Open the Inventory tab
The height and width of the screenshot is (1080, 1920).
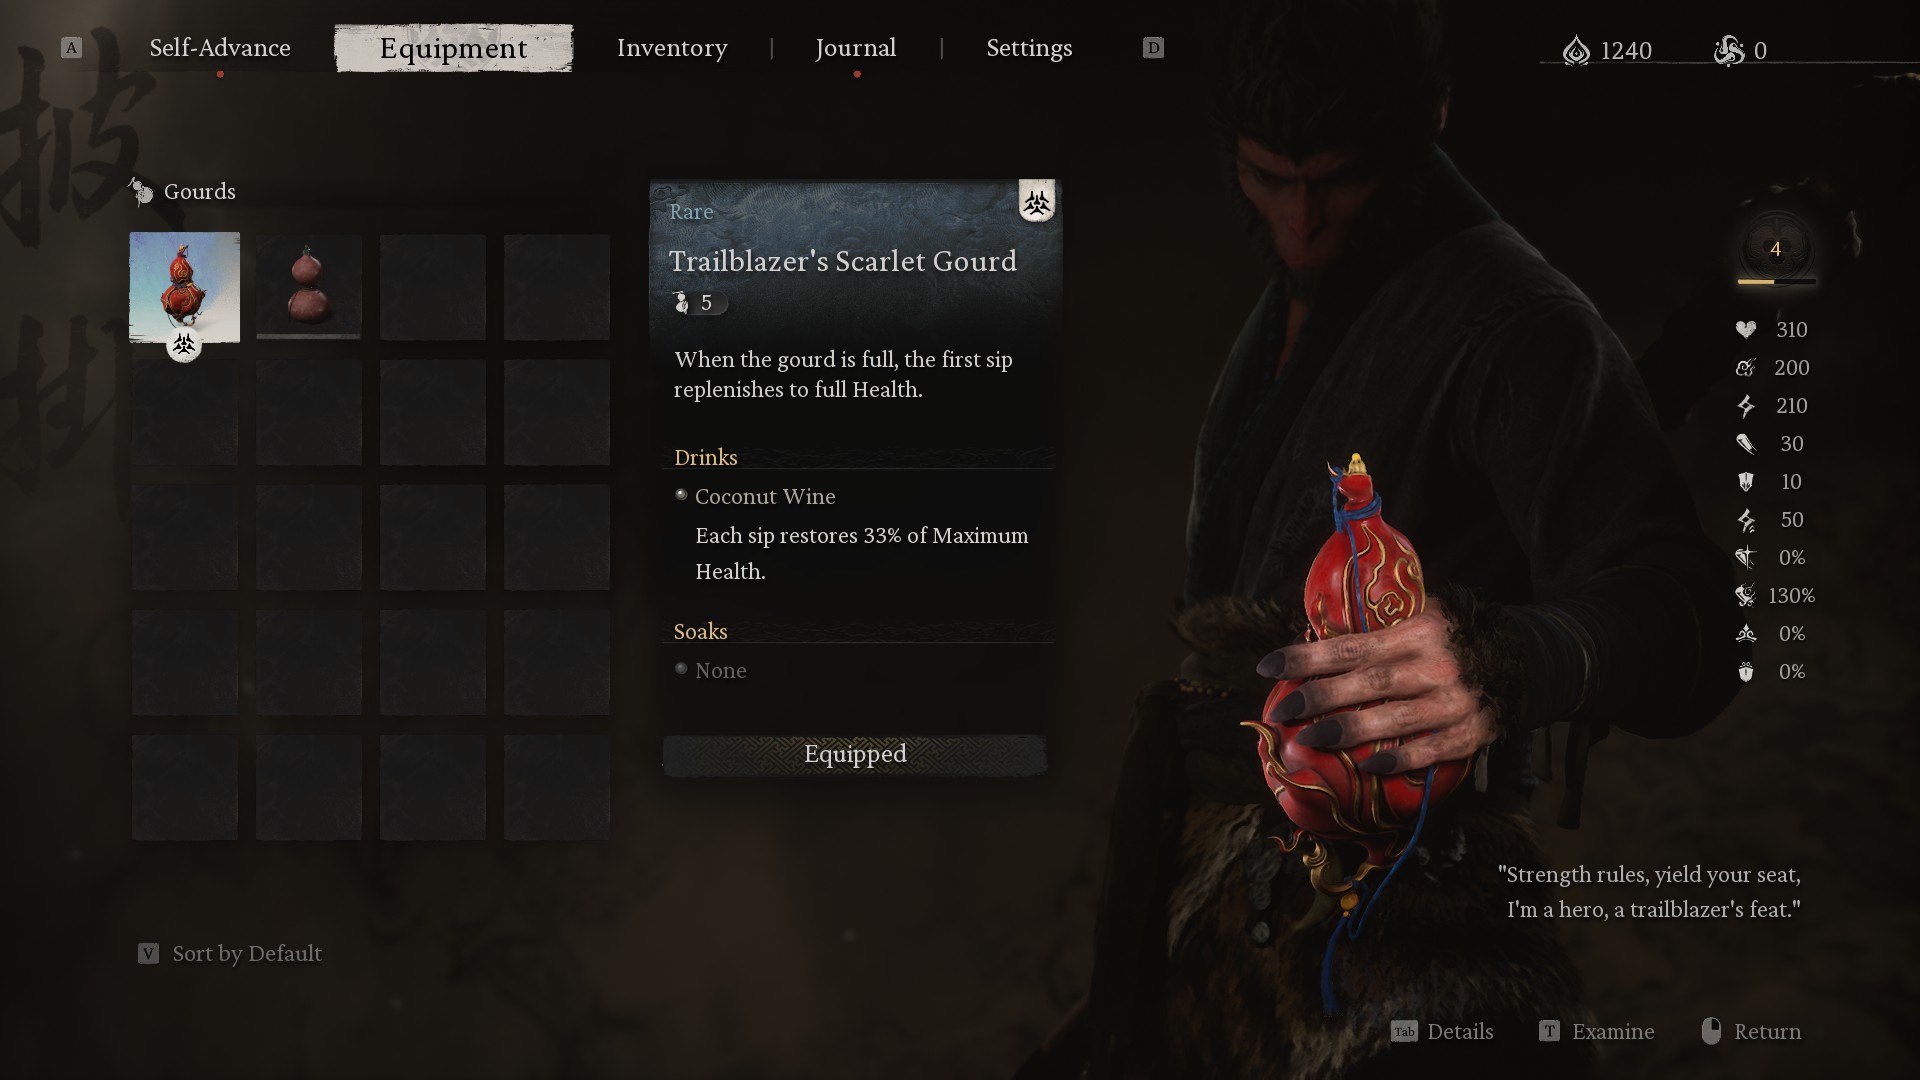pos(673,47)
